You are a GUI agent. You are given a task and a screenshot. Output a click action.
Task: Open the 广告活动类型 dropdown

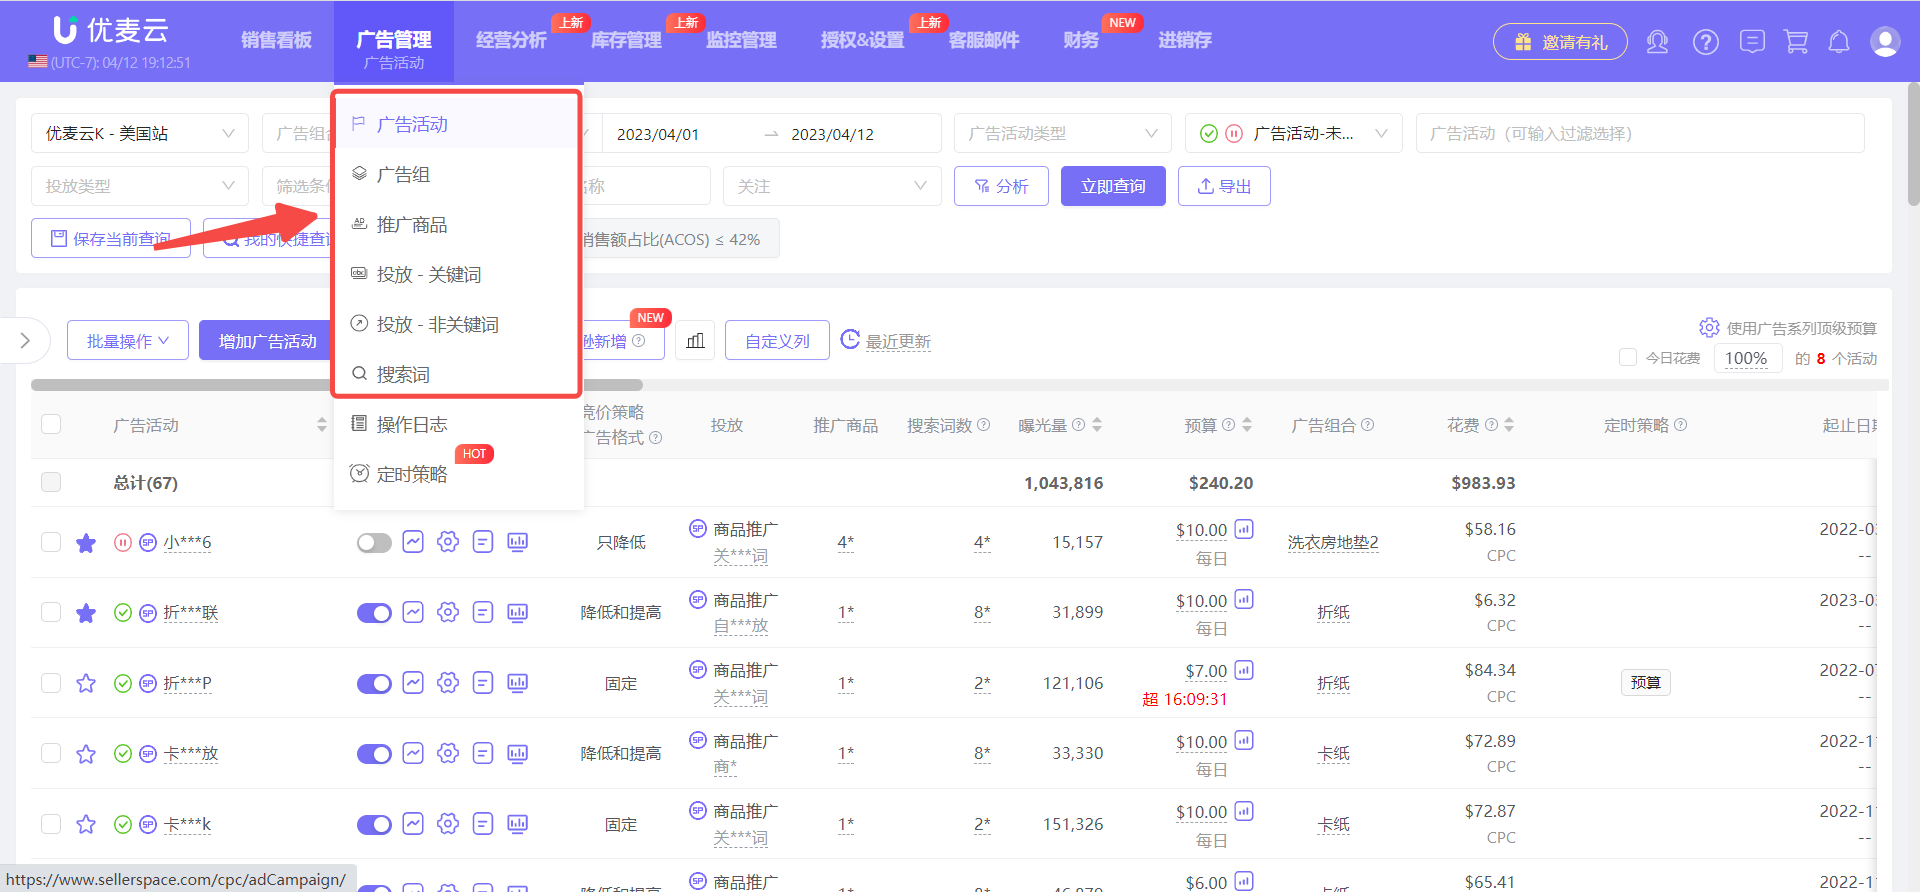[1062, 133]
